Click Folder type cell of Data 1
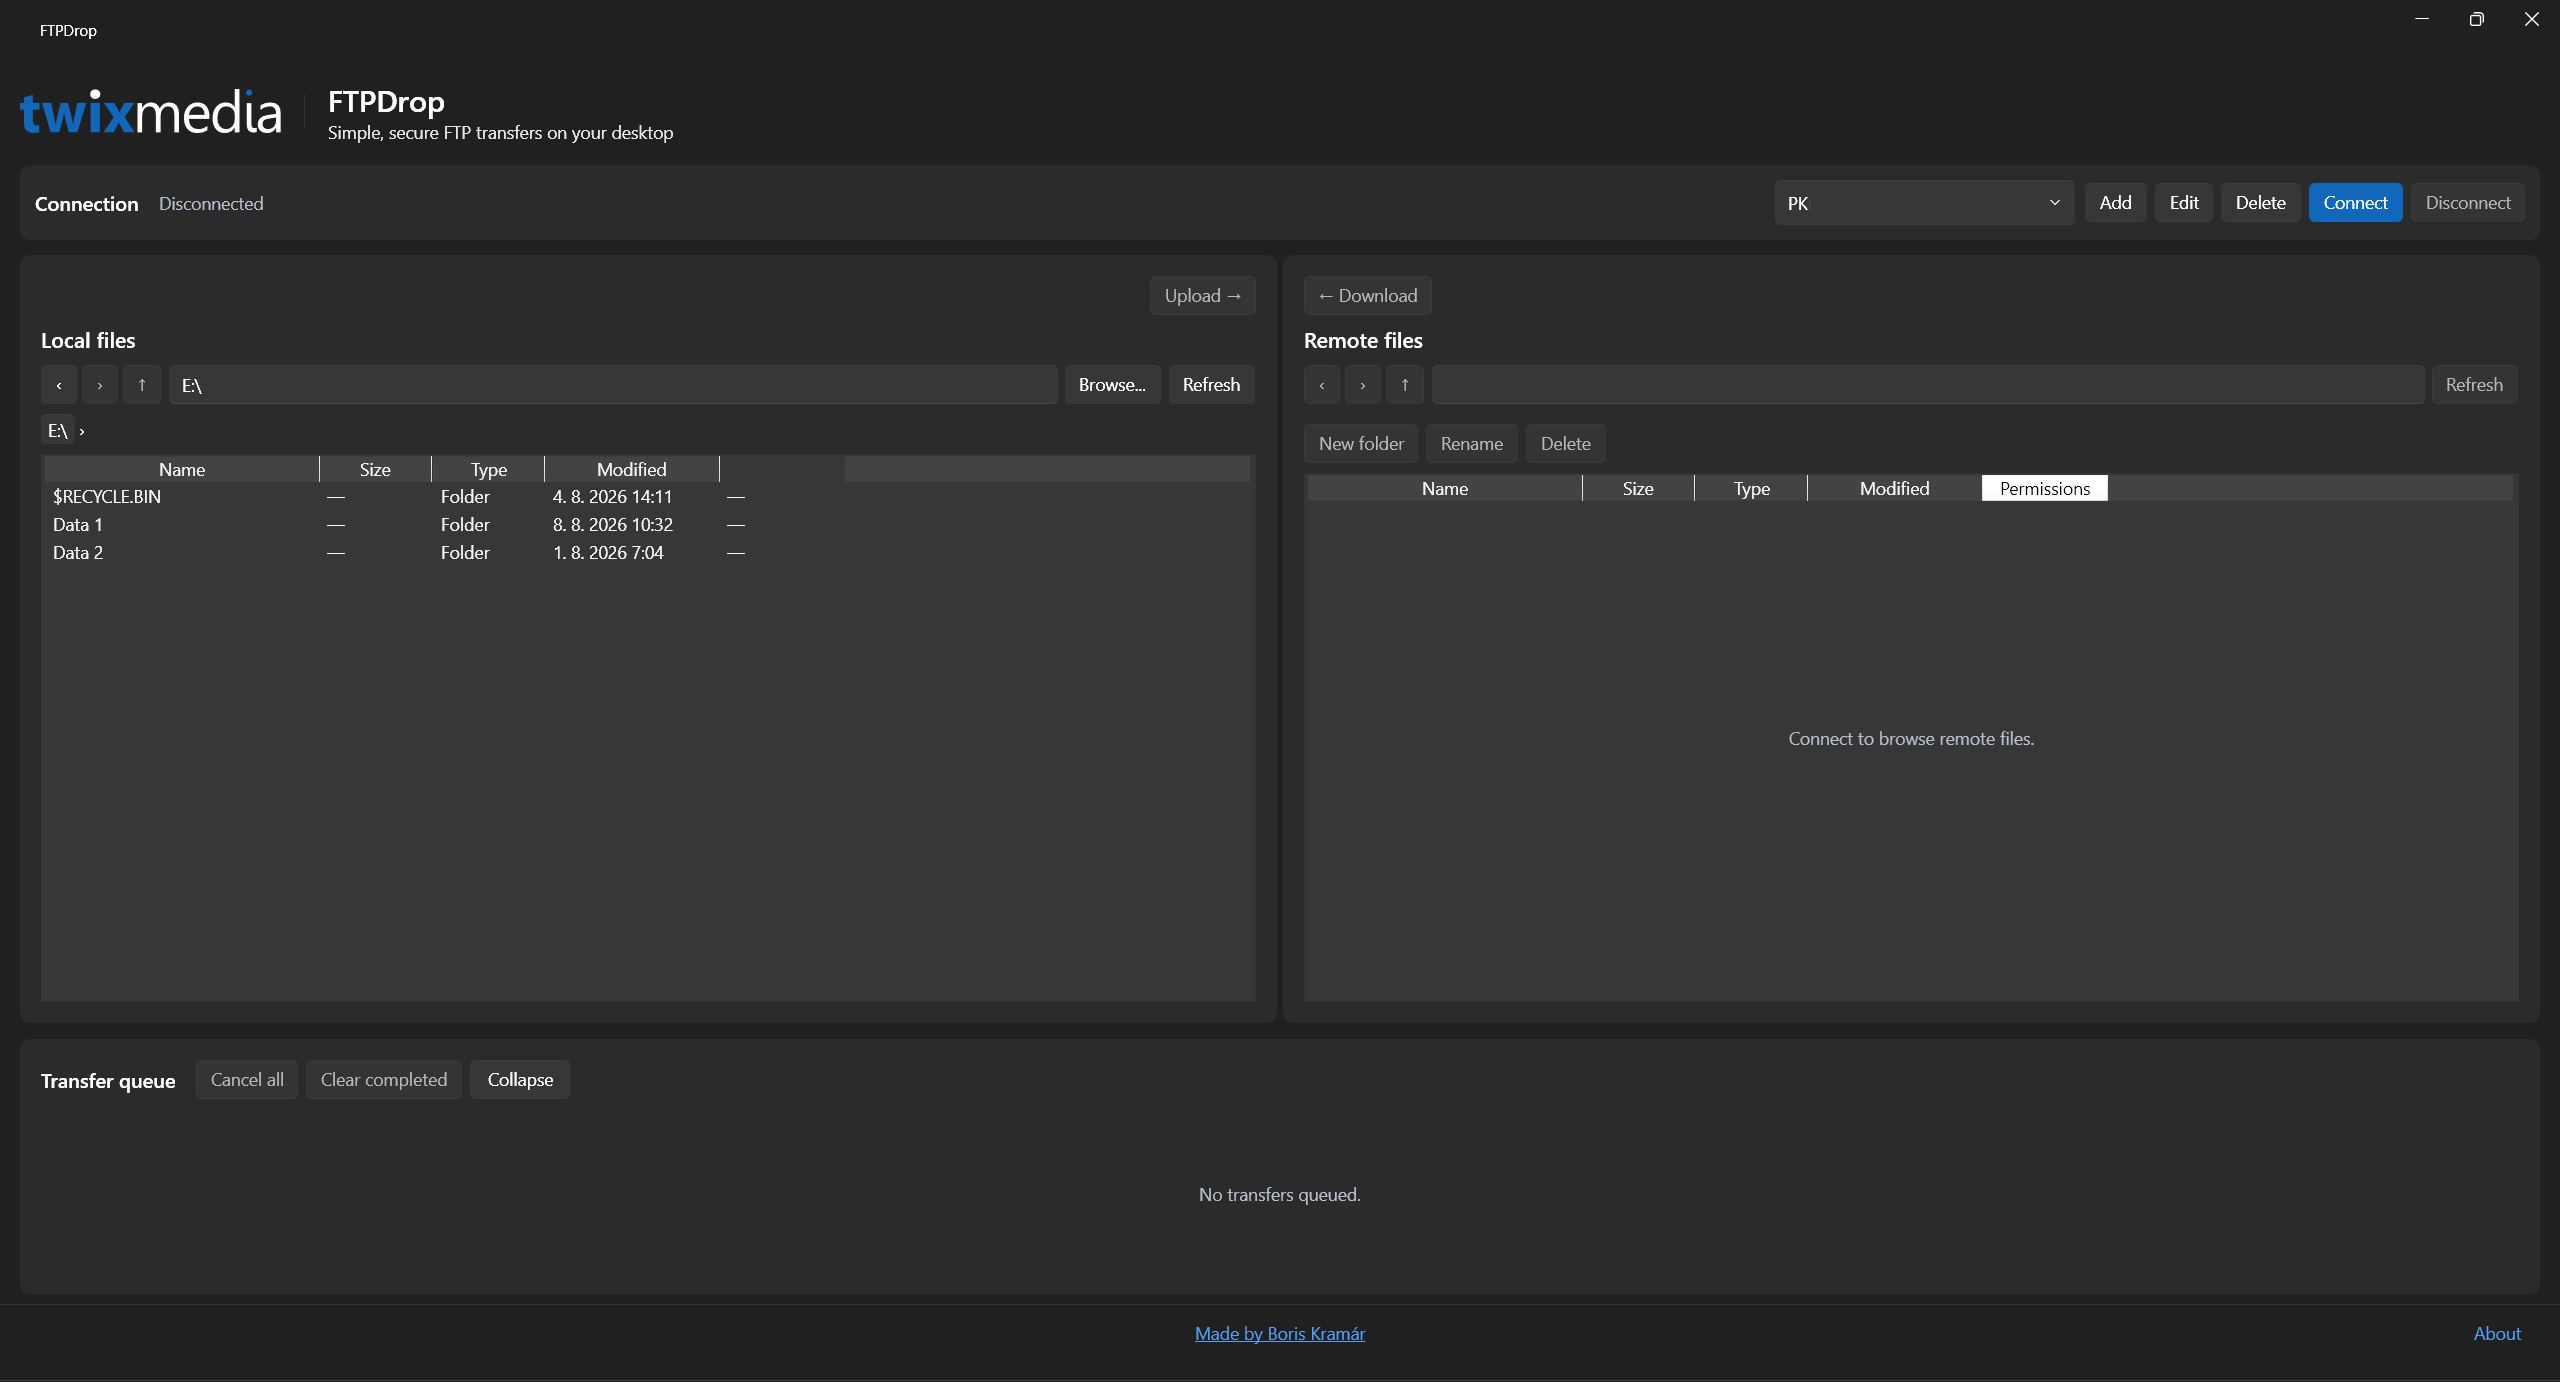Viewport: 2560px width, 1382px height. tap(465, 525)
